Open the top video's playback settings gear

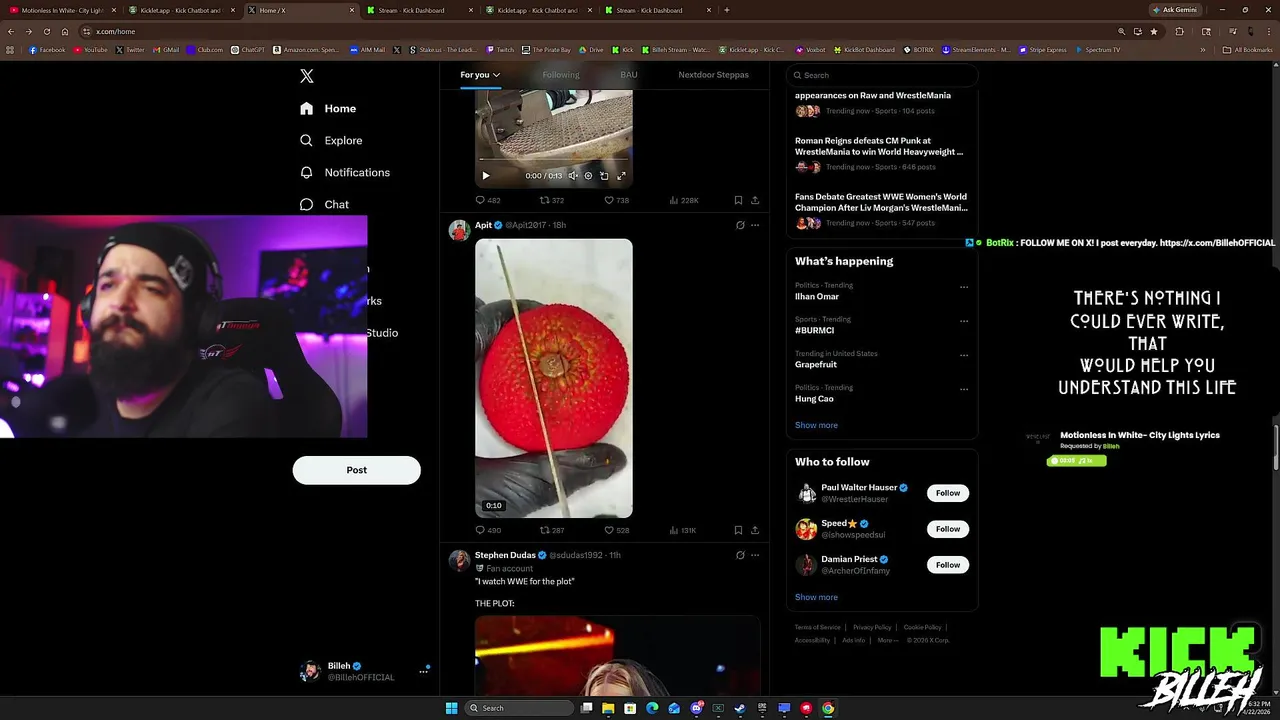[x=588, y=175]
